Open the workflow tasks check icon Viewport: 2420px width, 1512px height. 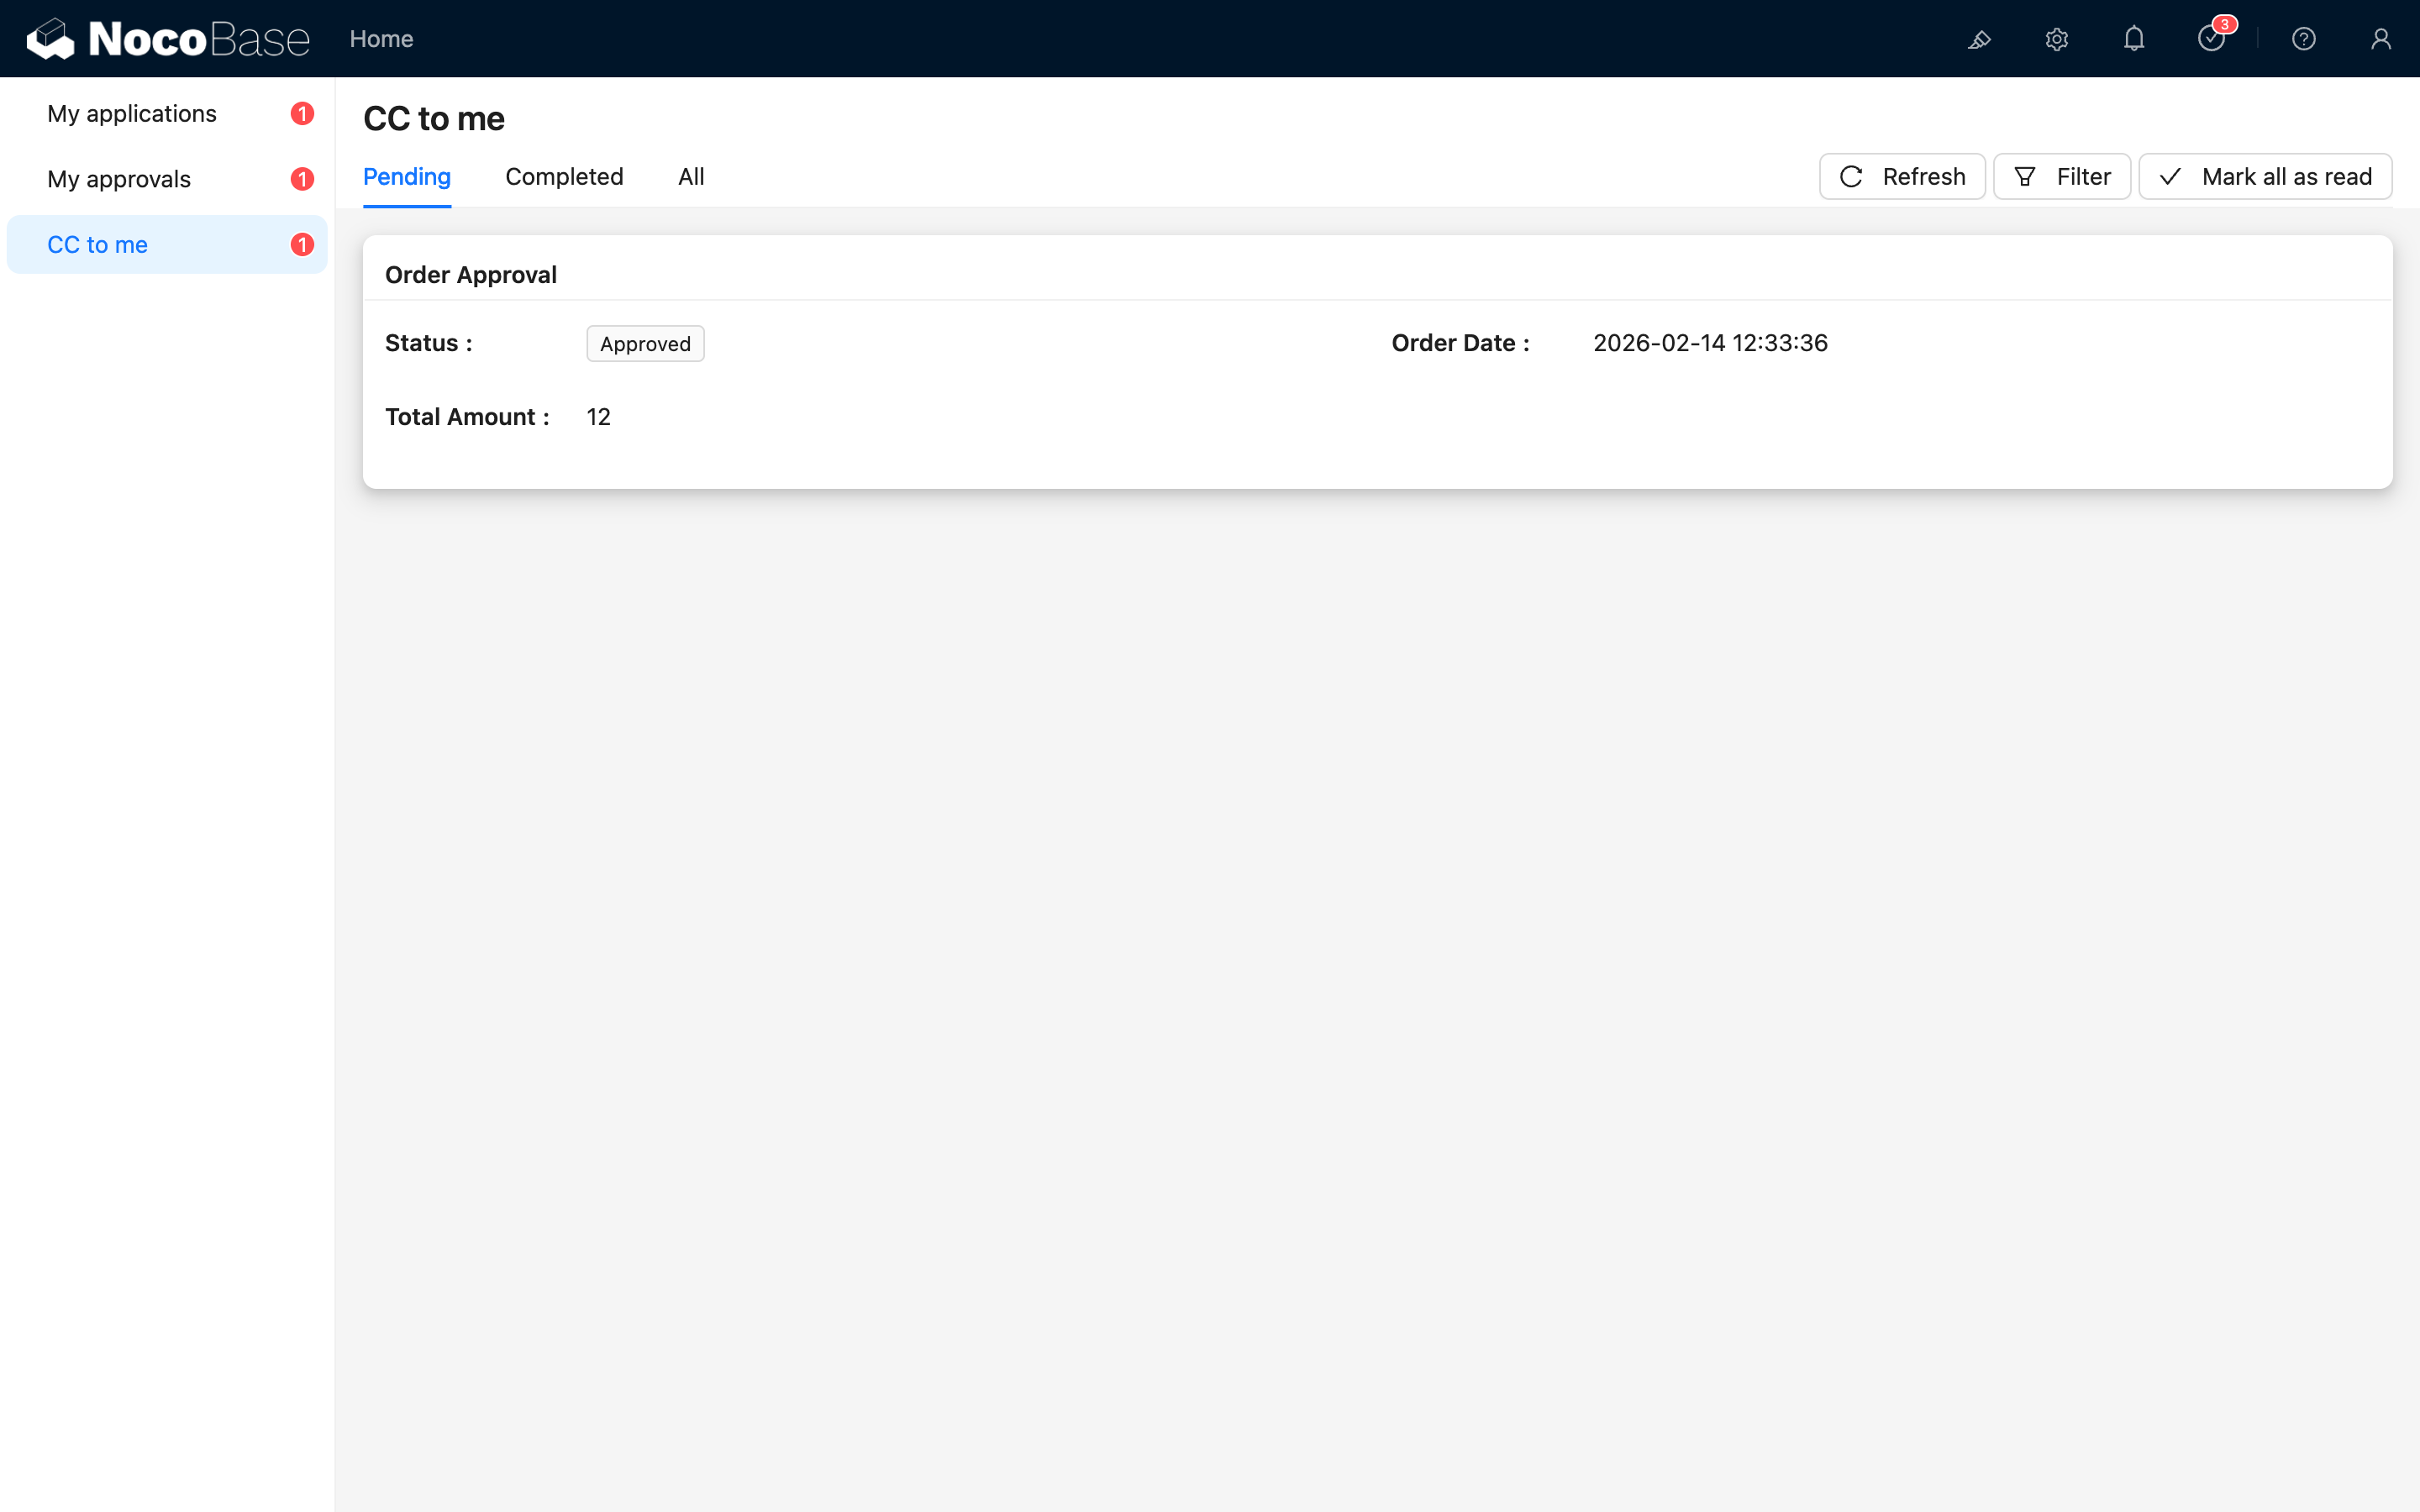2211,39
